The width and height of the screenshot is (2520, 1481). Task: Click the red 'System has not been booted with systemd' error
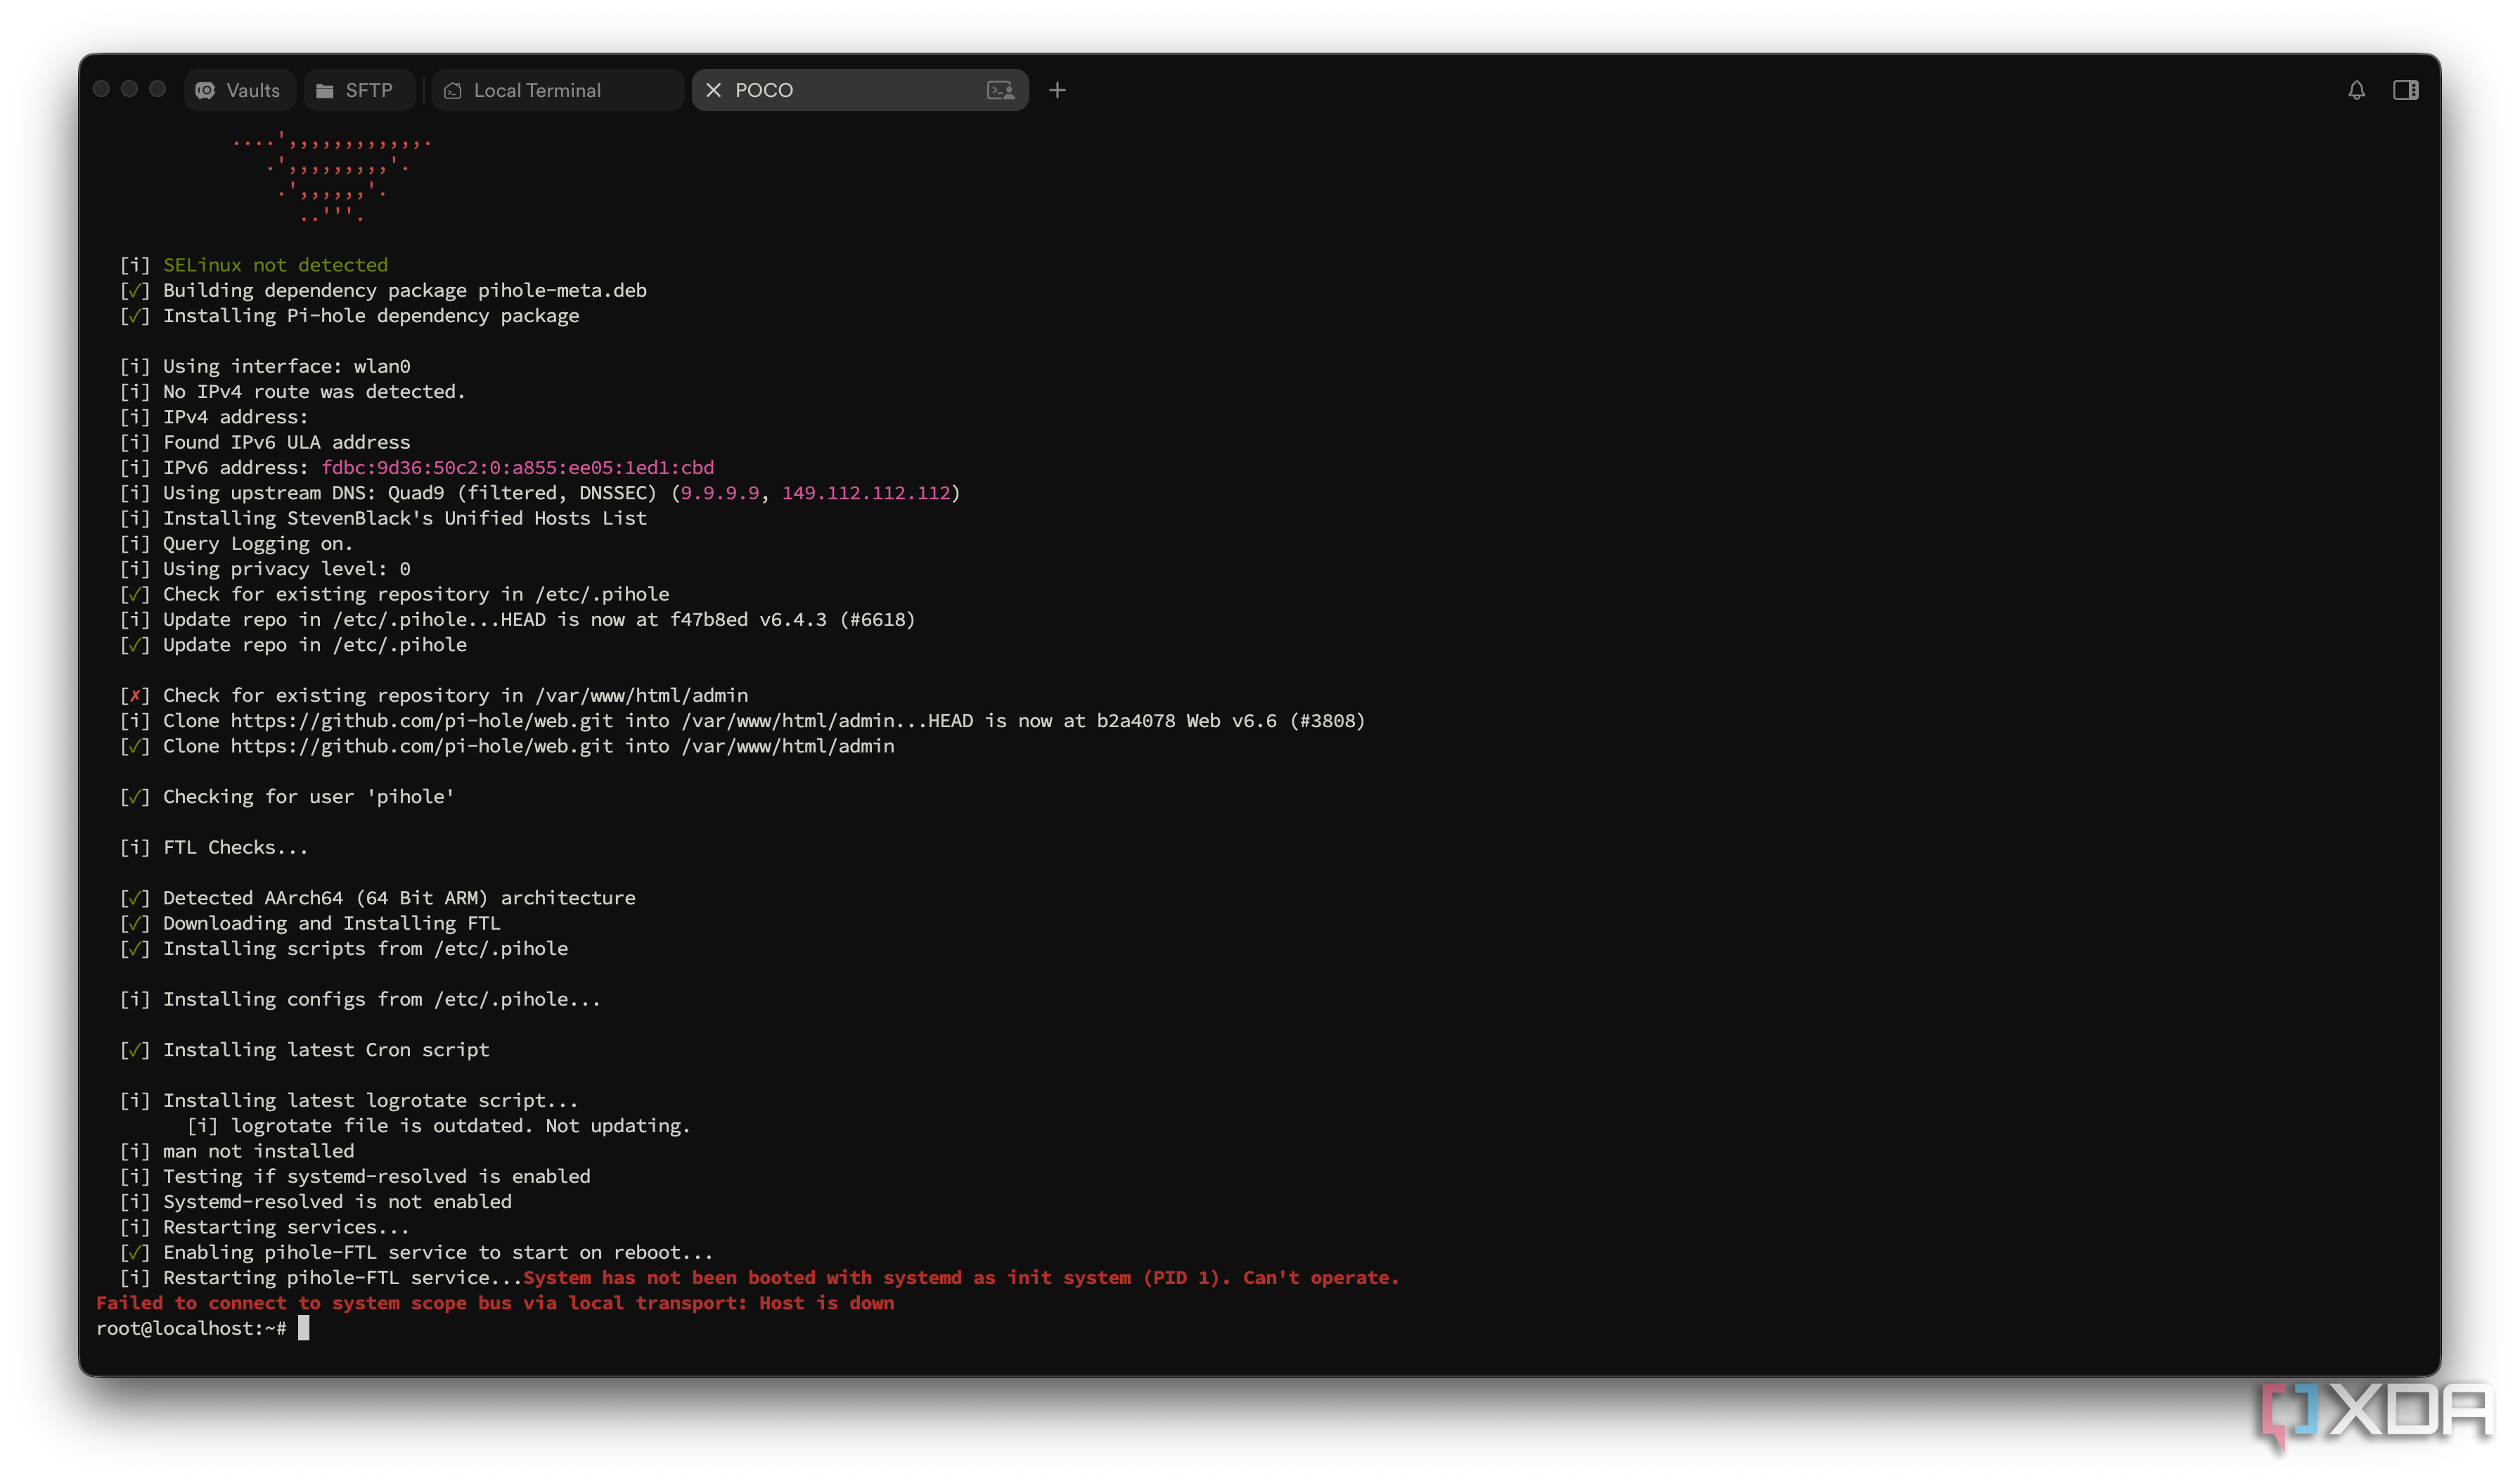[961, 1277]
